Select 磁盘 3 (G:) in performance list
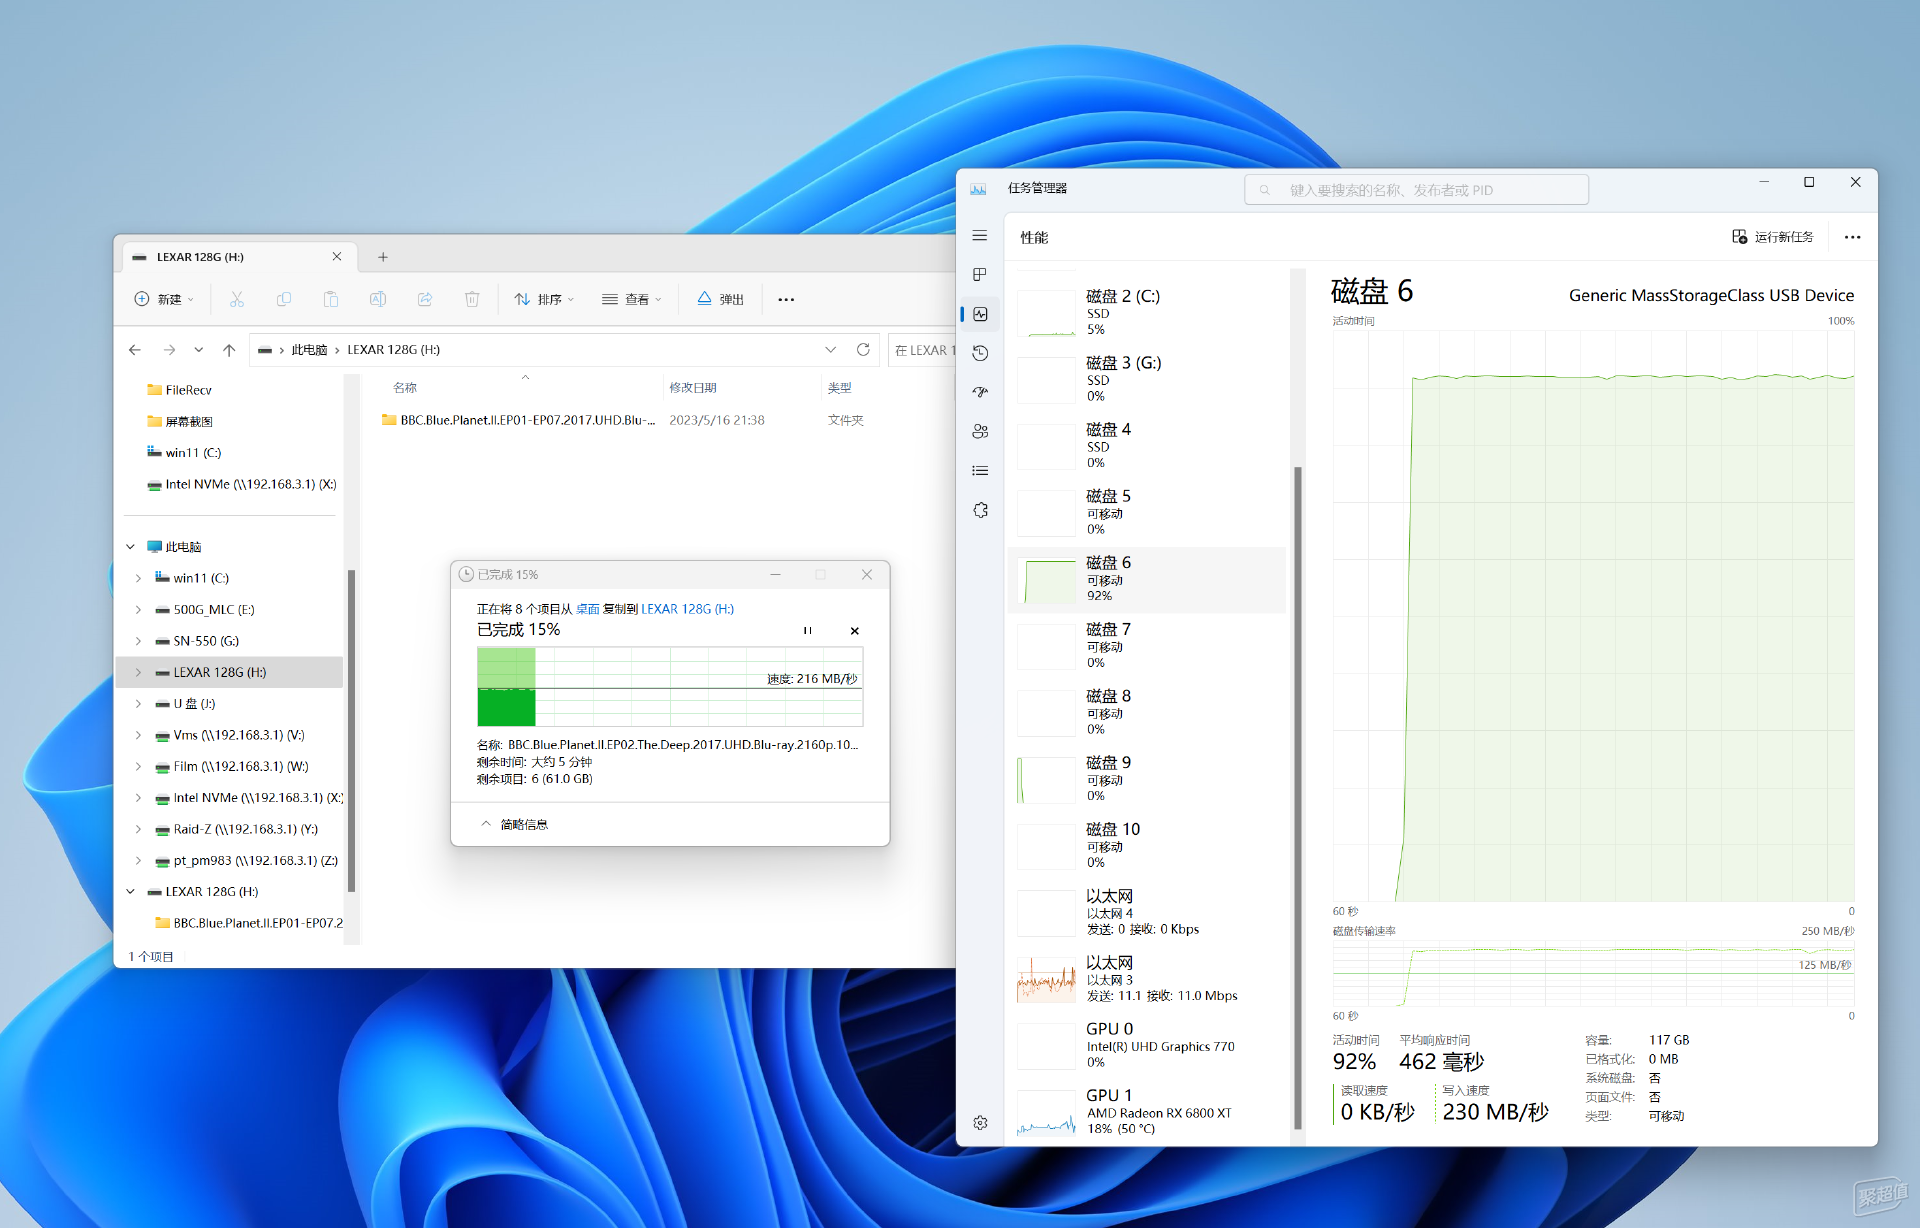Viewport: 1920px width, 1228px height. point(1146,379)
